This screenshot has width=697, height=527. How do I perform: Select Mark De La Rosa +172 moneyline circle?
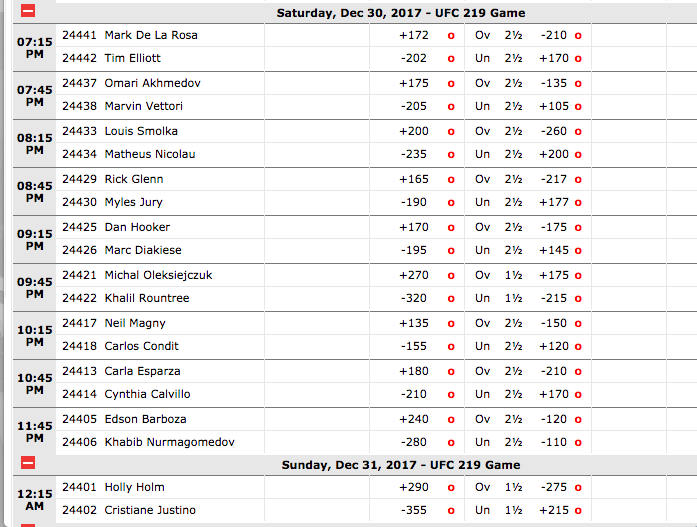451,36
